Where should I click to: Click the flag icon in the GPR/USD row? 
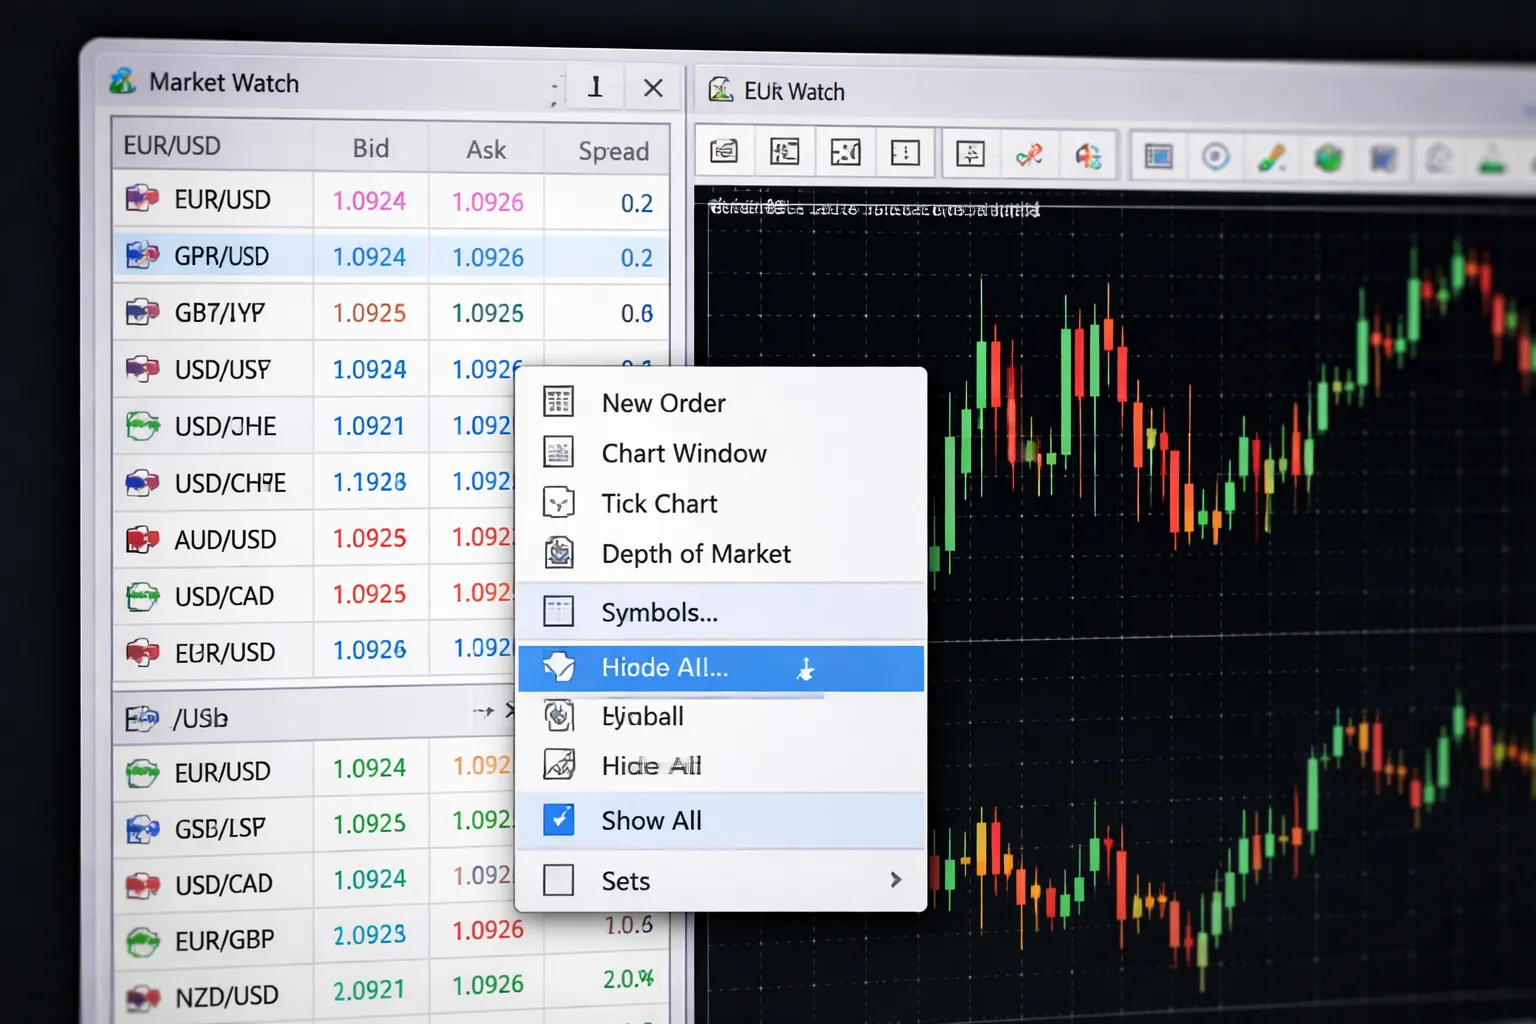click(x=142, y=255)
